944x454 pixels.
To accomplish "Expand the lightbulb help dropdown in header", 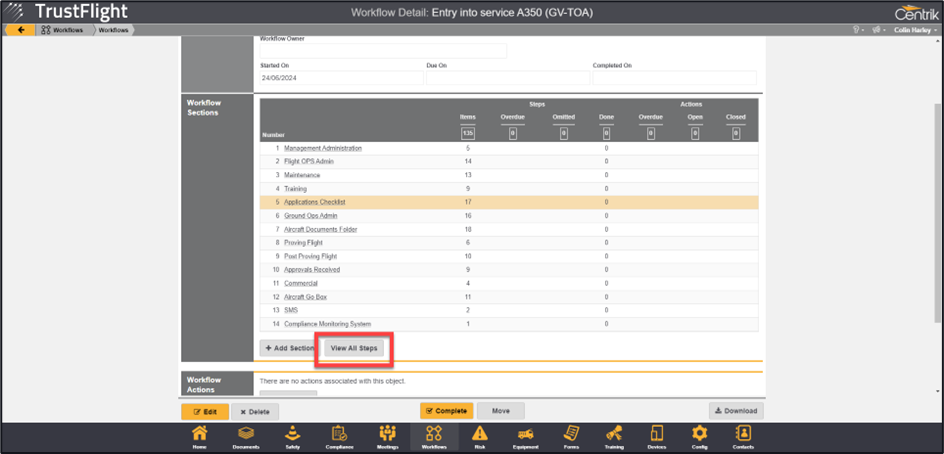I will [857, 30].
